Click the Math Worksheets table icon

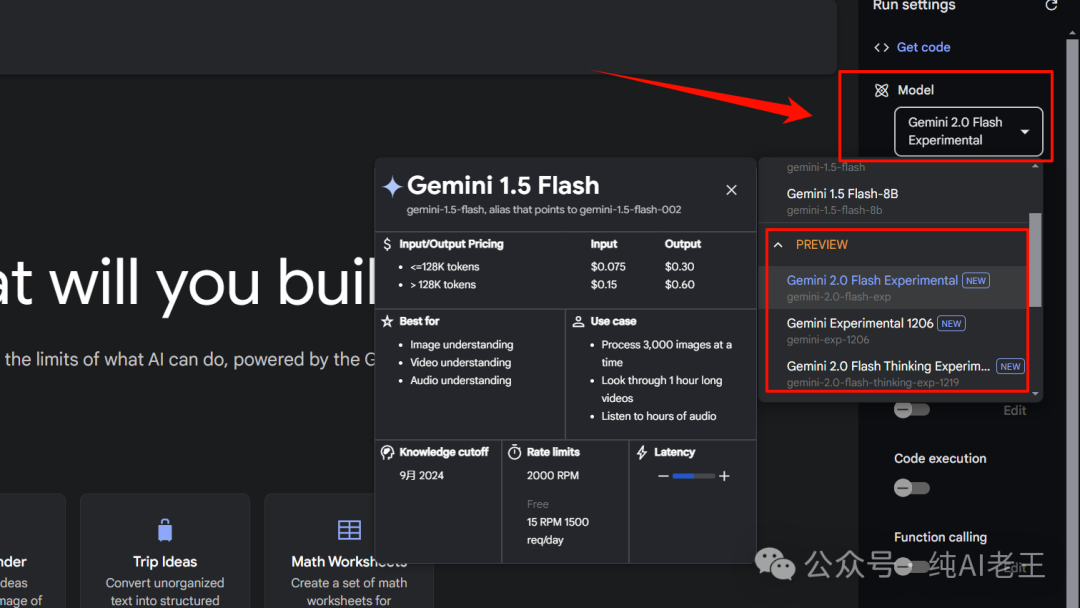click(349, 530)
